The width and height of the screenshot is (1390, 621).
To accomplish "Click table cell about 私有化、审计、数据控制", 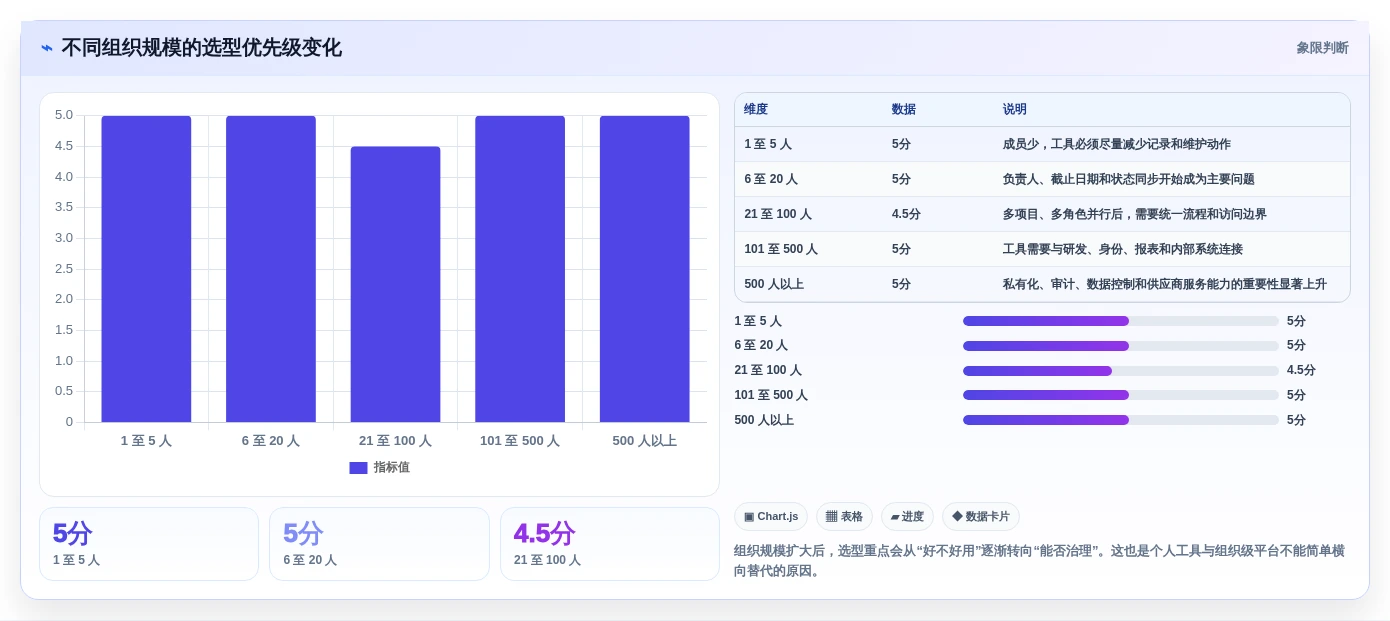I will tap(1165, 284).
